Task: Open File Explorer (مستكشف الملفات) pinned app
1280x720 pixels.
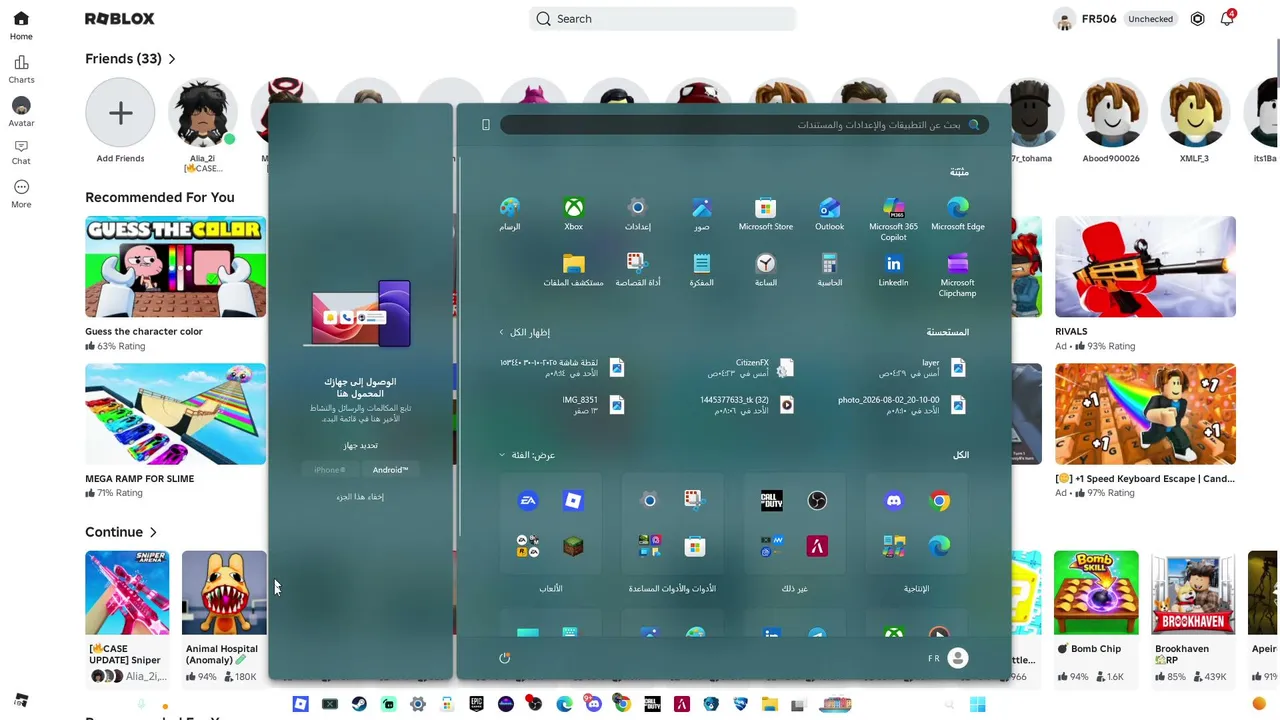Action: pos(573,270)
